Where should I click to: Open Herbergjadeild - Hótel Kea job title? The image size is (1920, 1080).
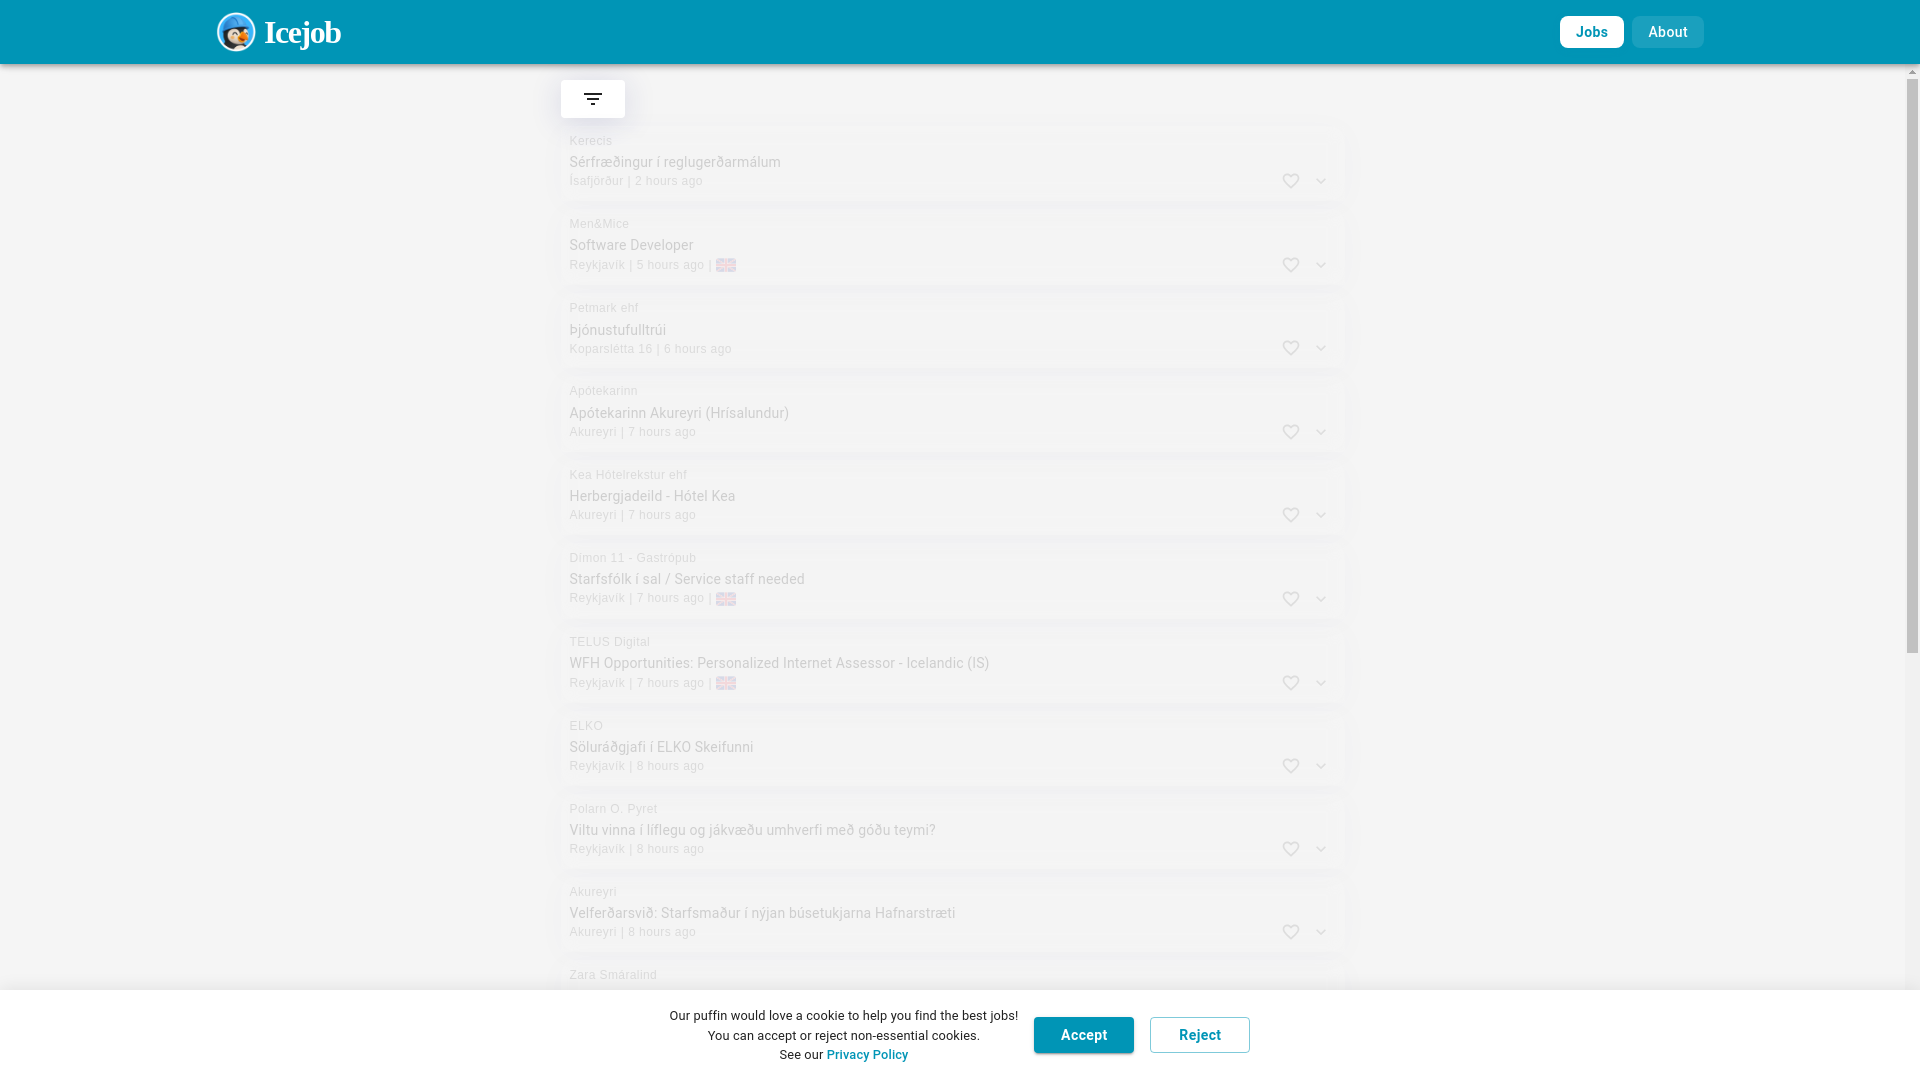(x=652, y=496)
